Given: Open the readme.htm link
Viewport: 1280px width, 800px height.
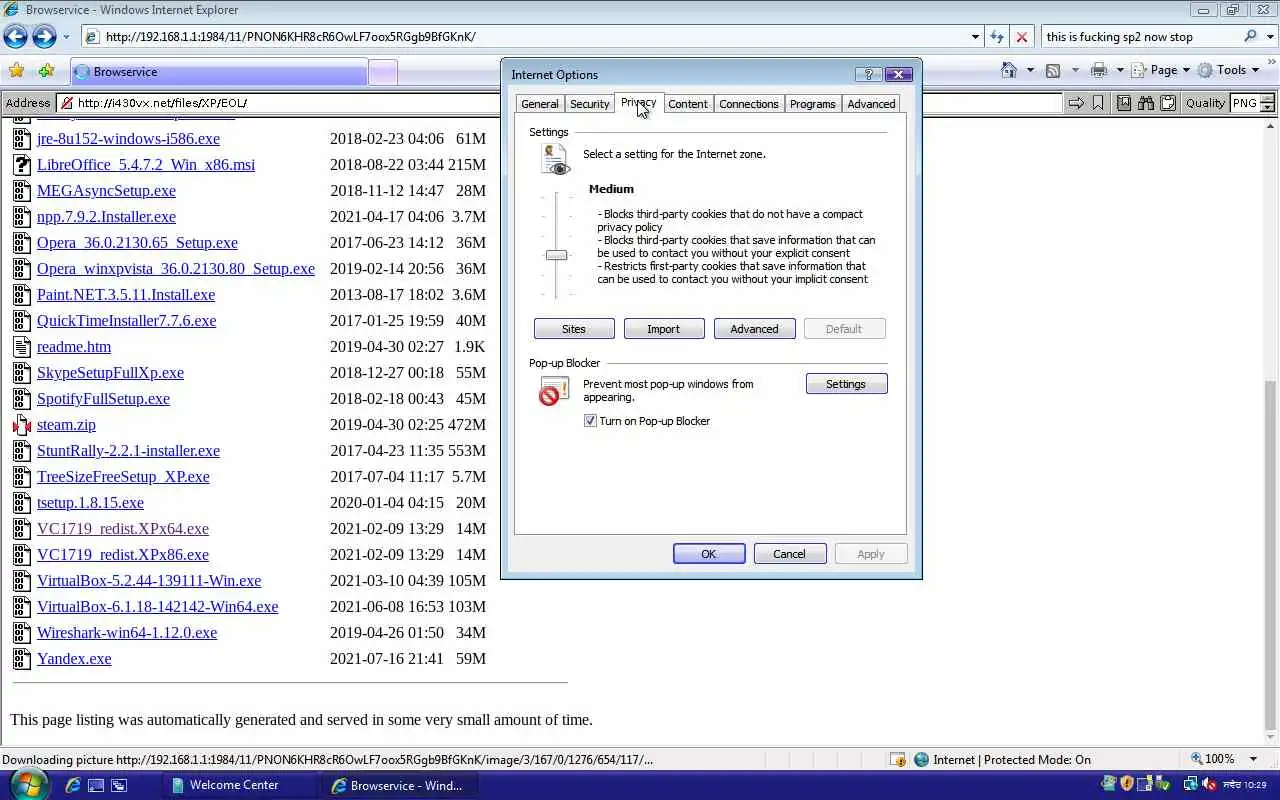Looking at the screenshot, I should 74,347.
